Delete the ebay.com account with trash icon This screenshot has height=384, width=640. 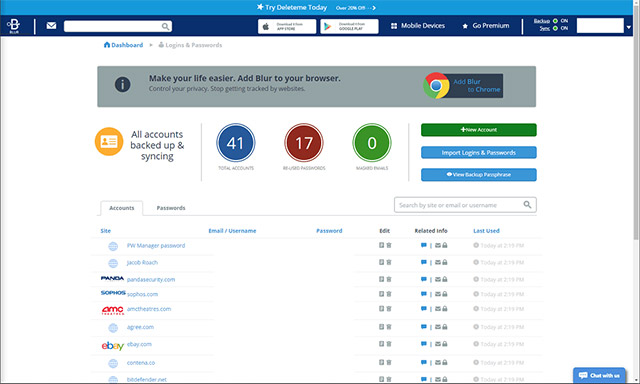(389, 344)
